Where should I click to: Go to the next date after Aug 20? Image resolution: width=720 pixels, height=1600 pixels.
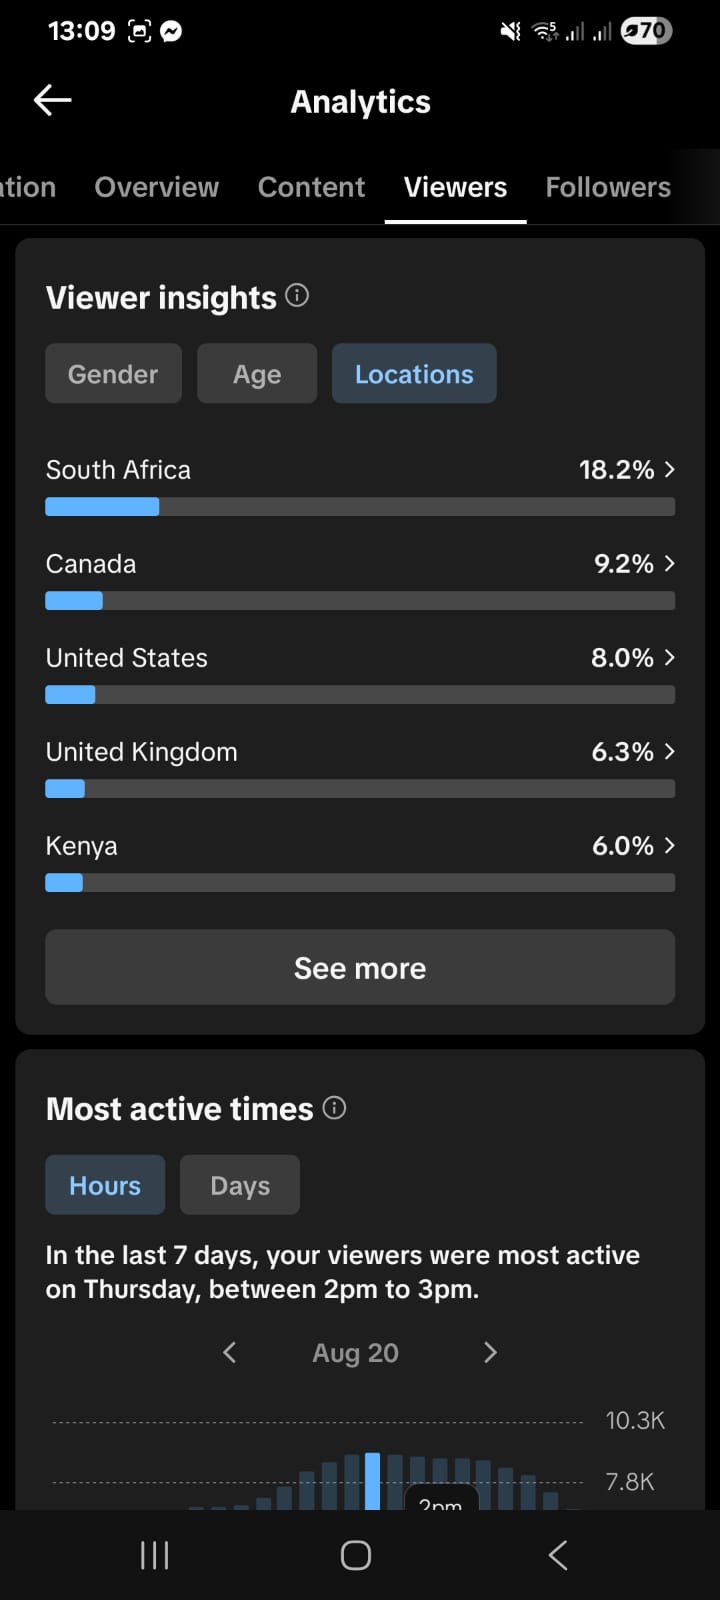click(x=490, y=1352)
